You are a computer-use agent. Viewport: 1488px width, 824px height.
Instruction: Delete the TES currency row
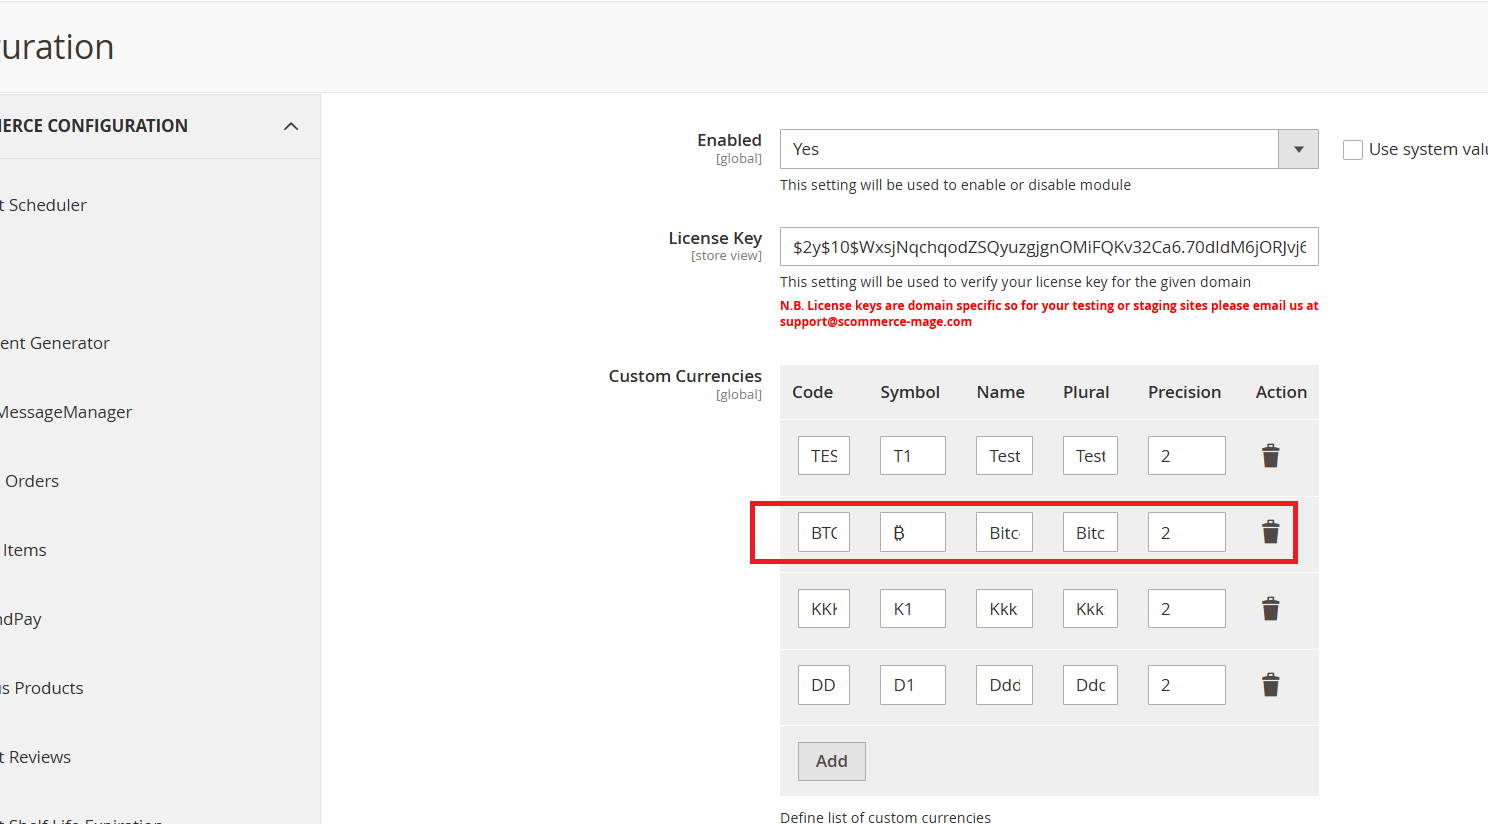[x=1270, y=456]
